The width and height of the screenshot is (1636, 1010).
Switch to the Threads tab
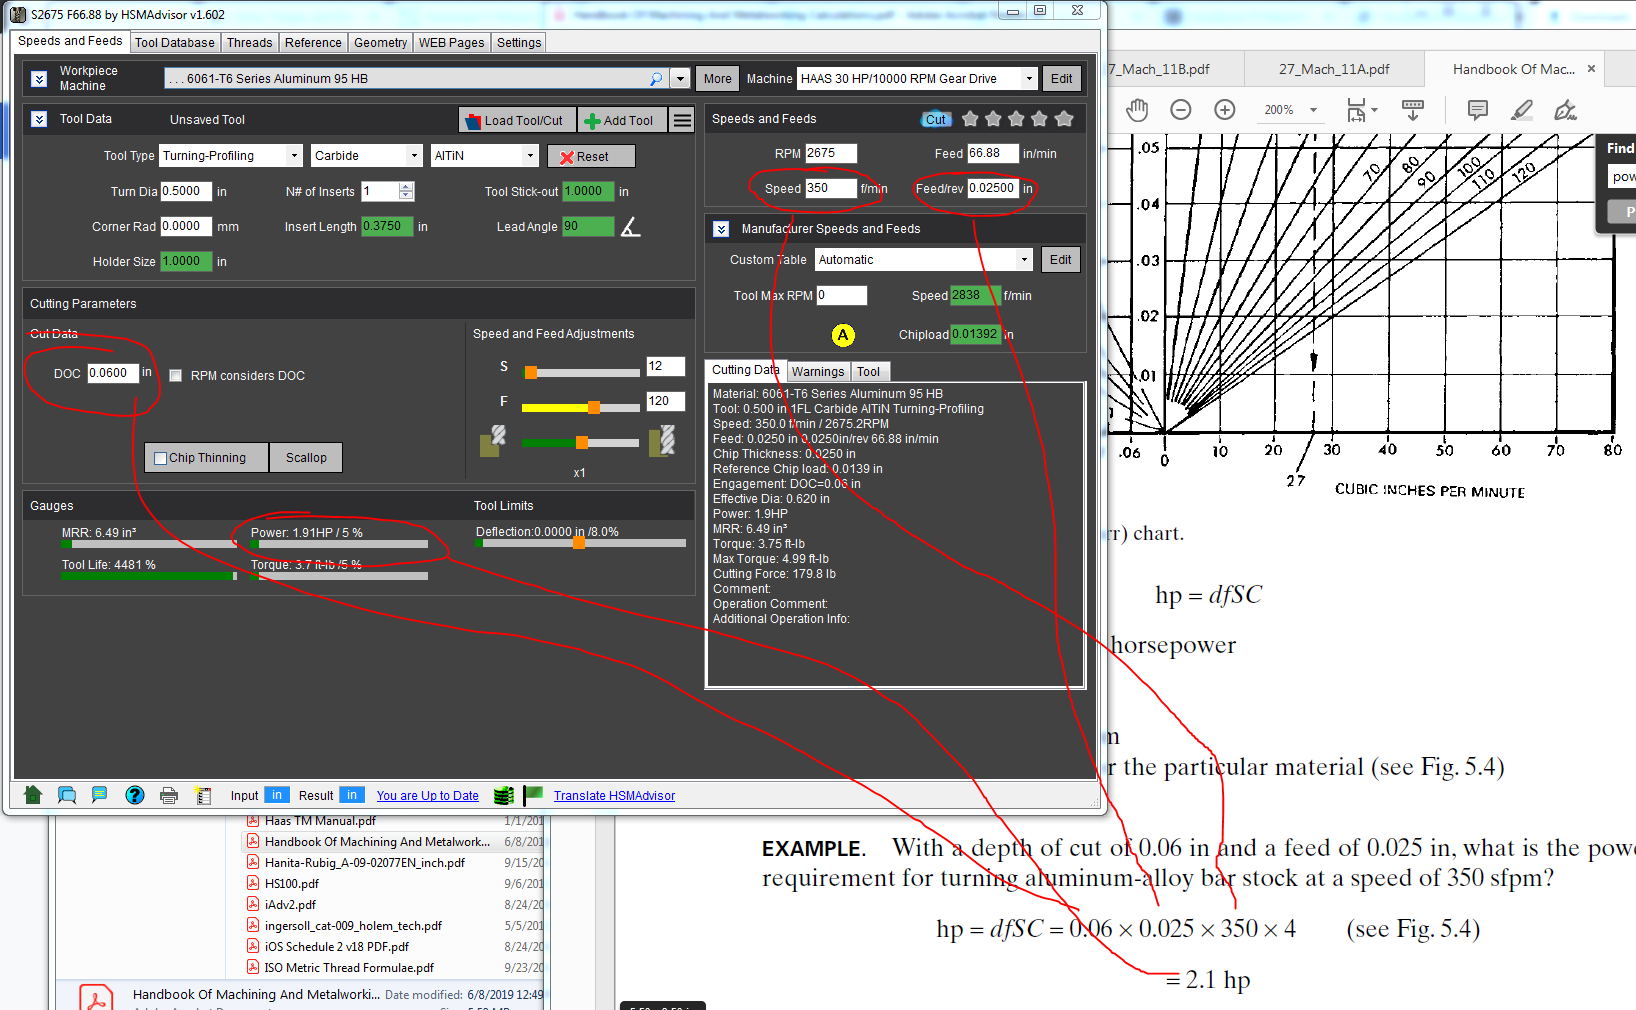[249, 42]
